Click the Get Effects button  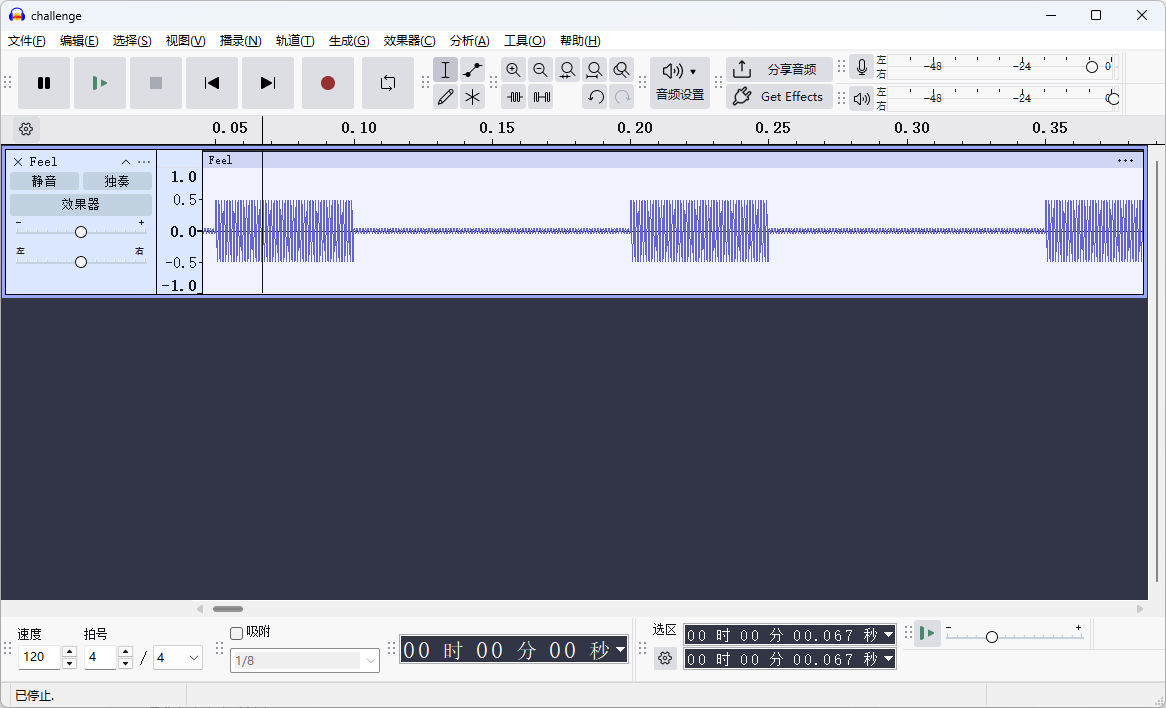(779, 97)
